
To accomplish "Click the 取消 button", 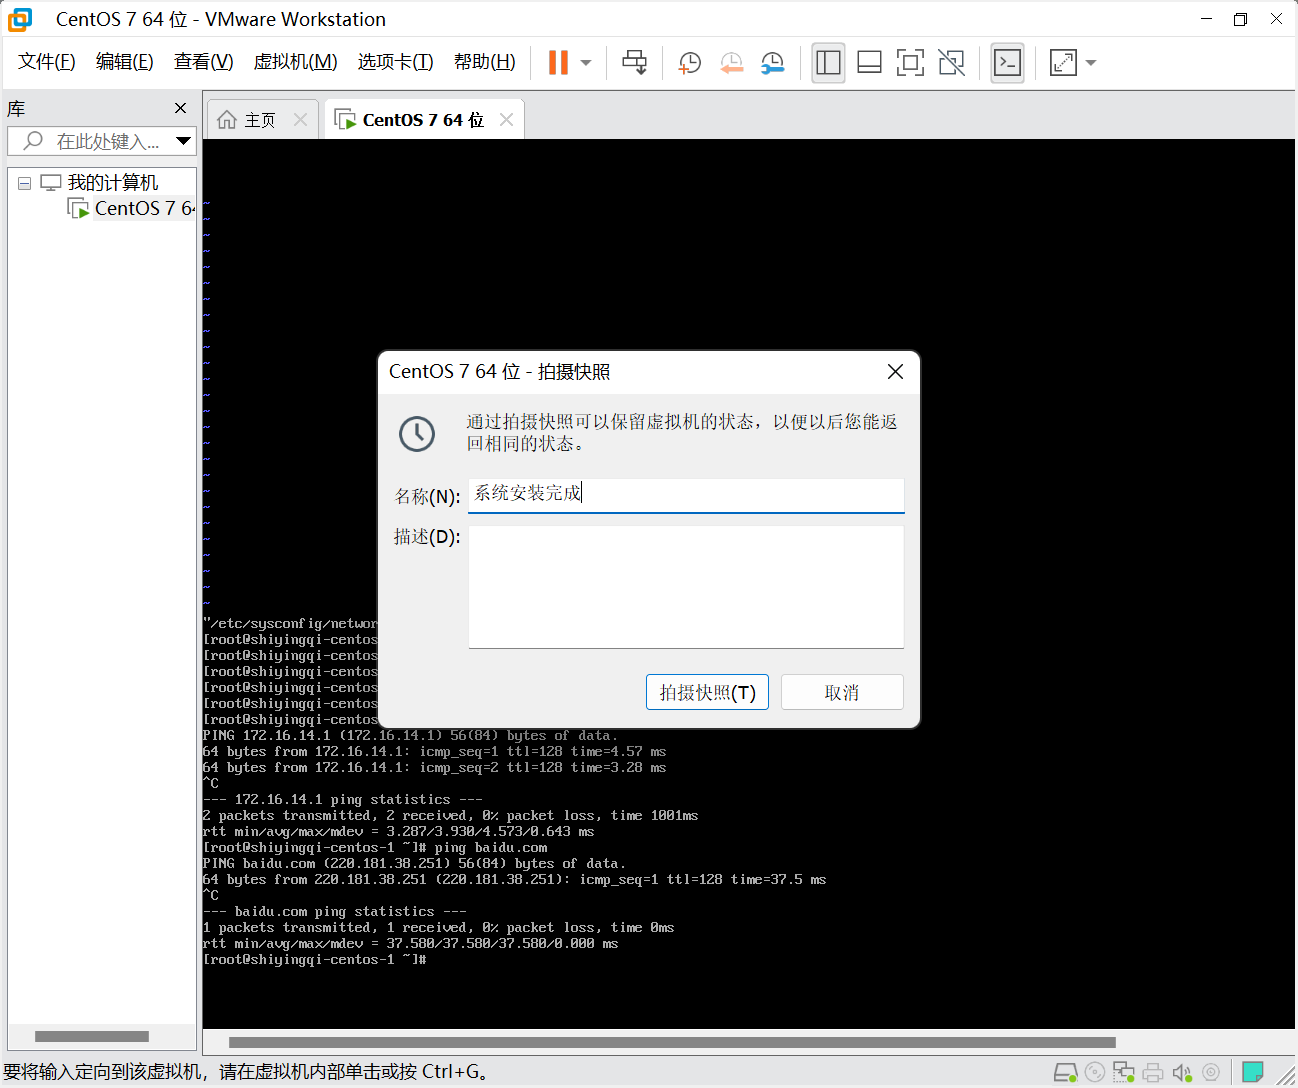I will pyautogui.click(x=842, y=692).
